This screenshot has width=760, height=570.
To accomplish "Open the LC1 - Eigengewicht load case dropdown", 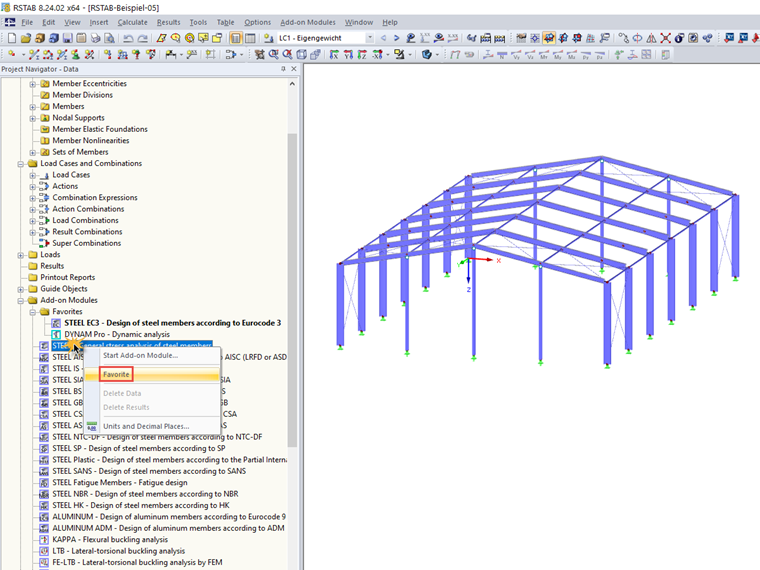I will (x=370, y=38).
